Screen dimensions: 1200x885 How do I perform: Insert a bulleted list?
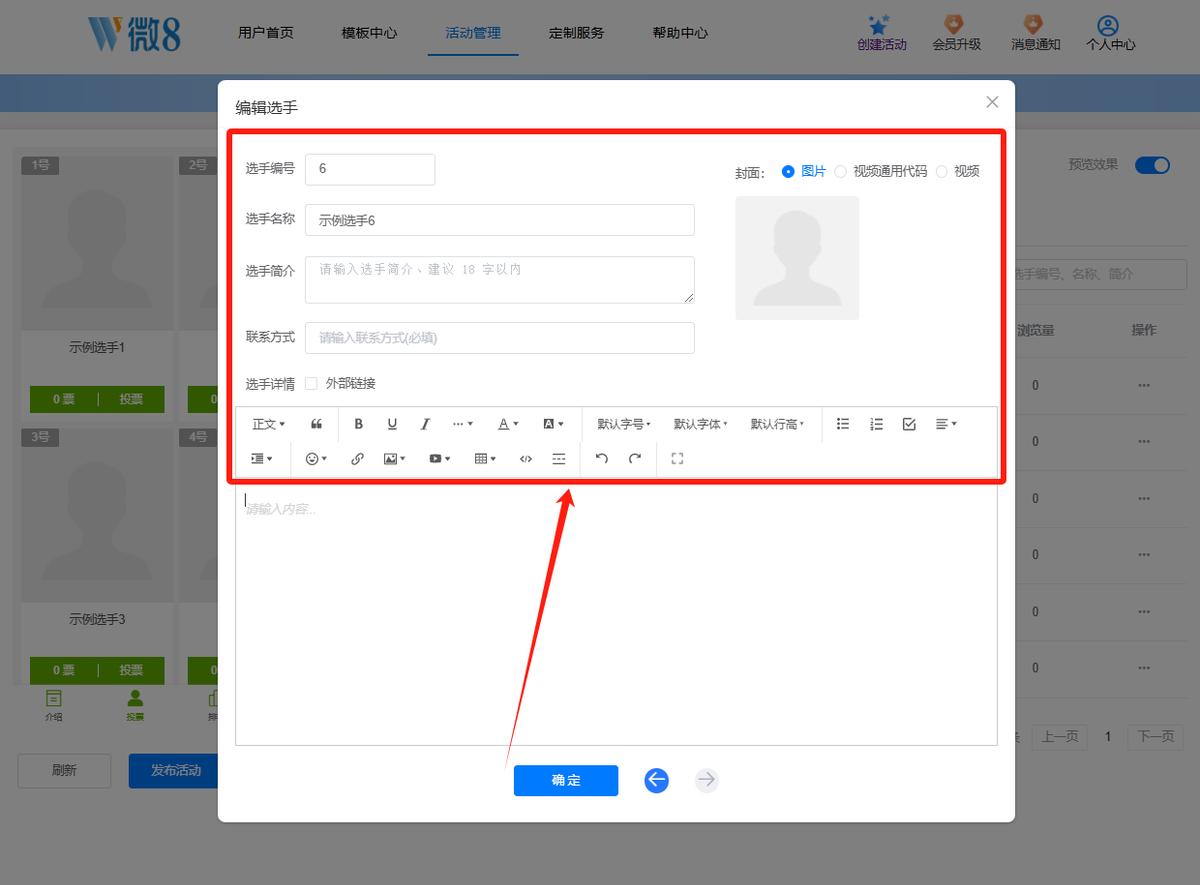pos(843,424)
